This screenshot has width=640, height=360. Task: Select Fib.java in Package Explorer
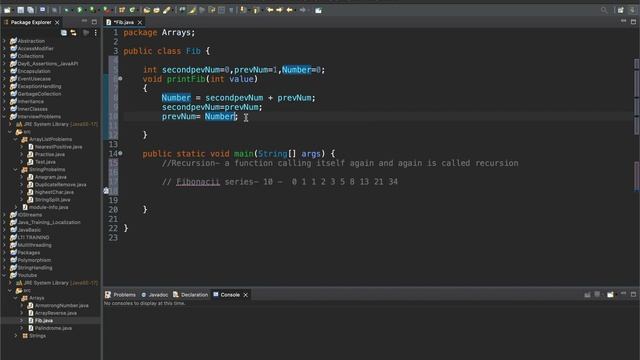click(44, 320)
